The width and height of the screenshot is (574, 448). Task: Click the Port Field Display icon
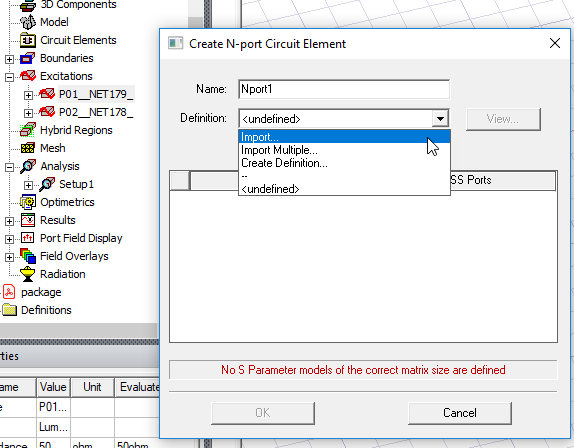tap(28, 238)
